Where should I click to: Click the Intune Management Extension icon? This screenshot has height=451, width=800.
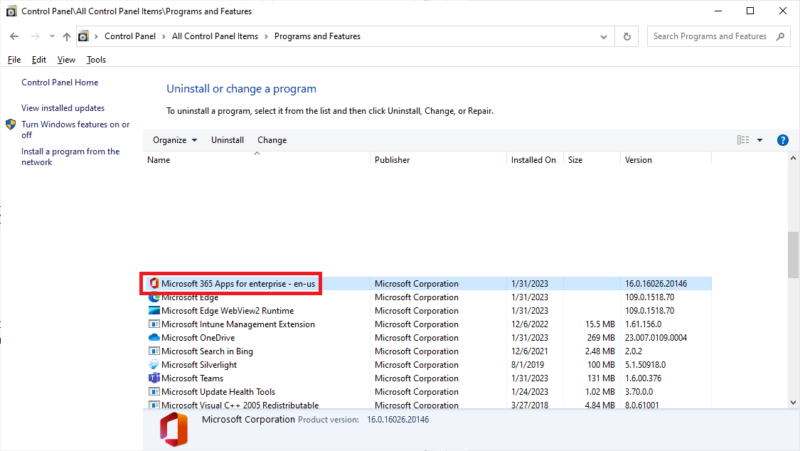(154, 324)
